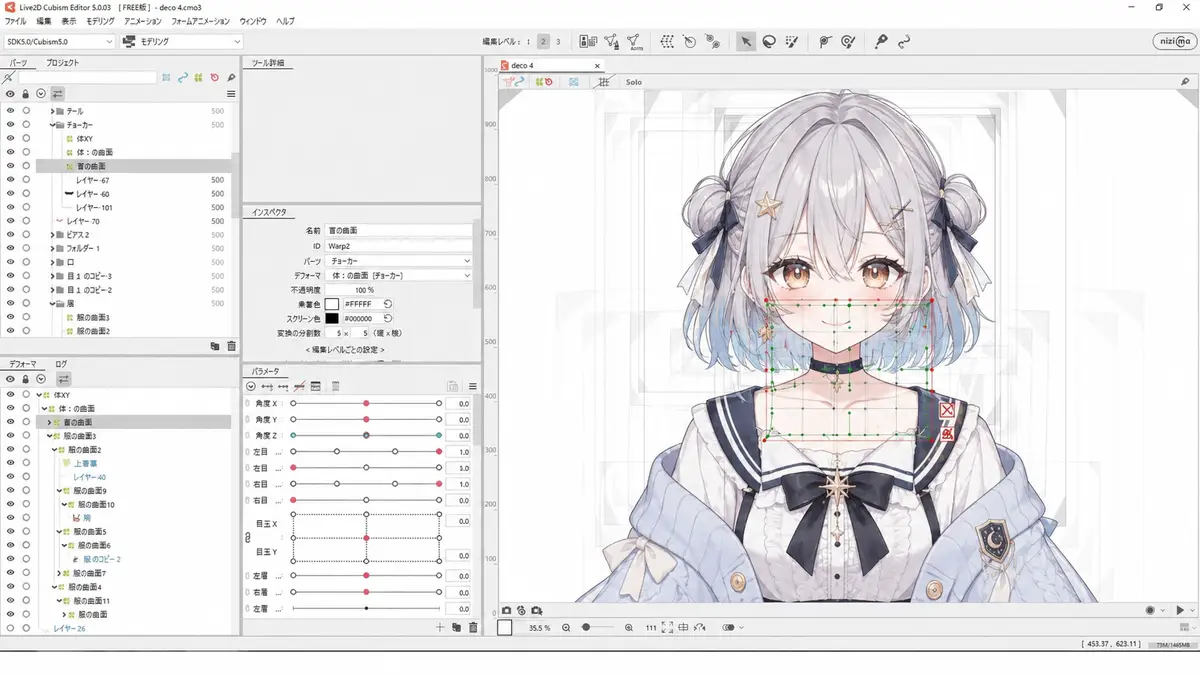Open the パーツ dropdown in Inspector
The image size is (1200, 675).
click(x=398, y=260)
